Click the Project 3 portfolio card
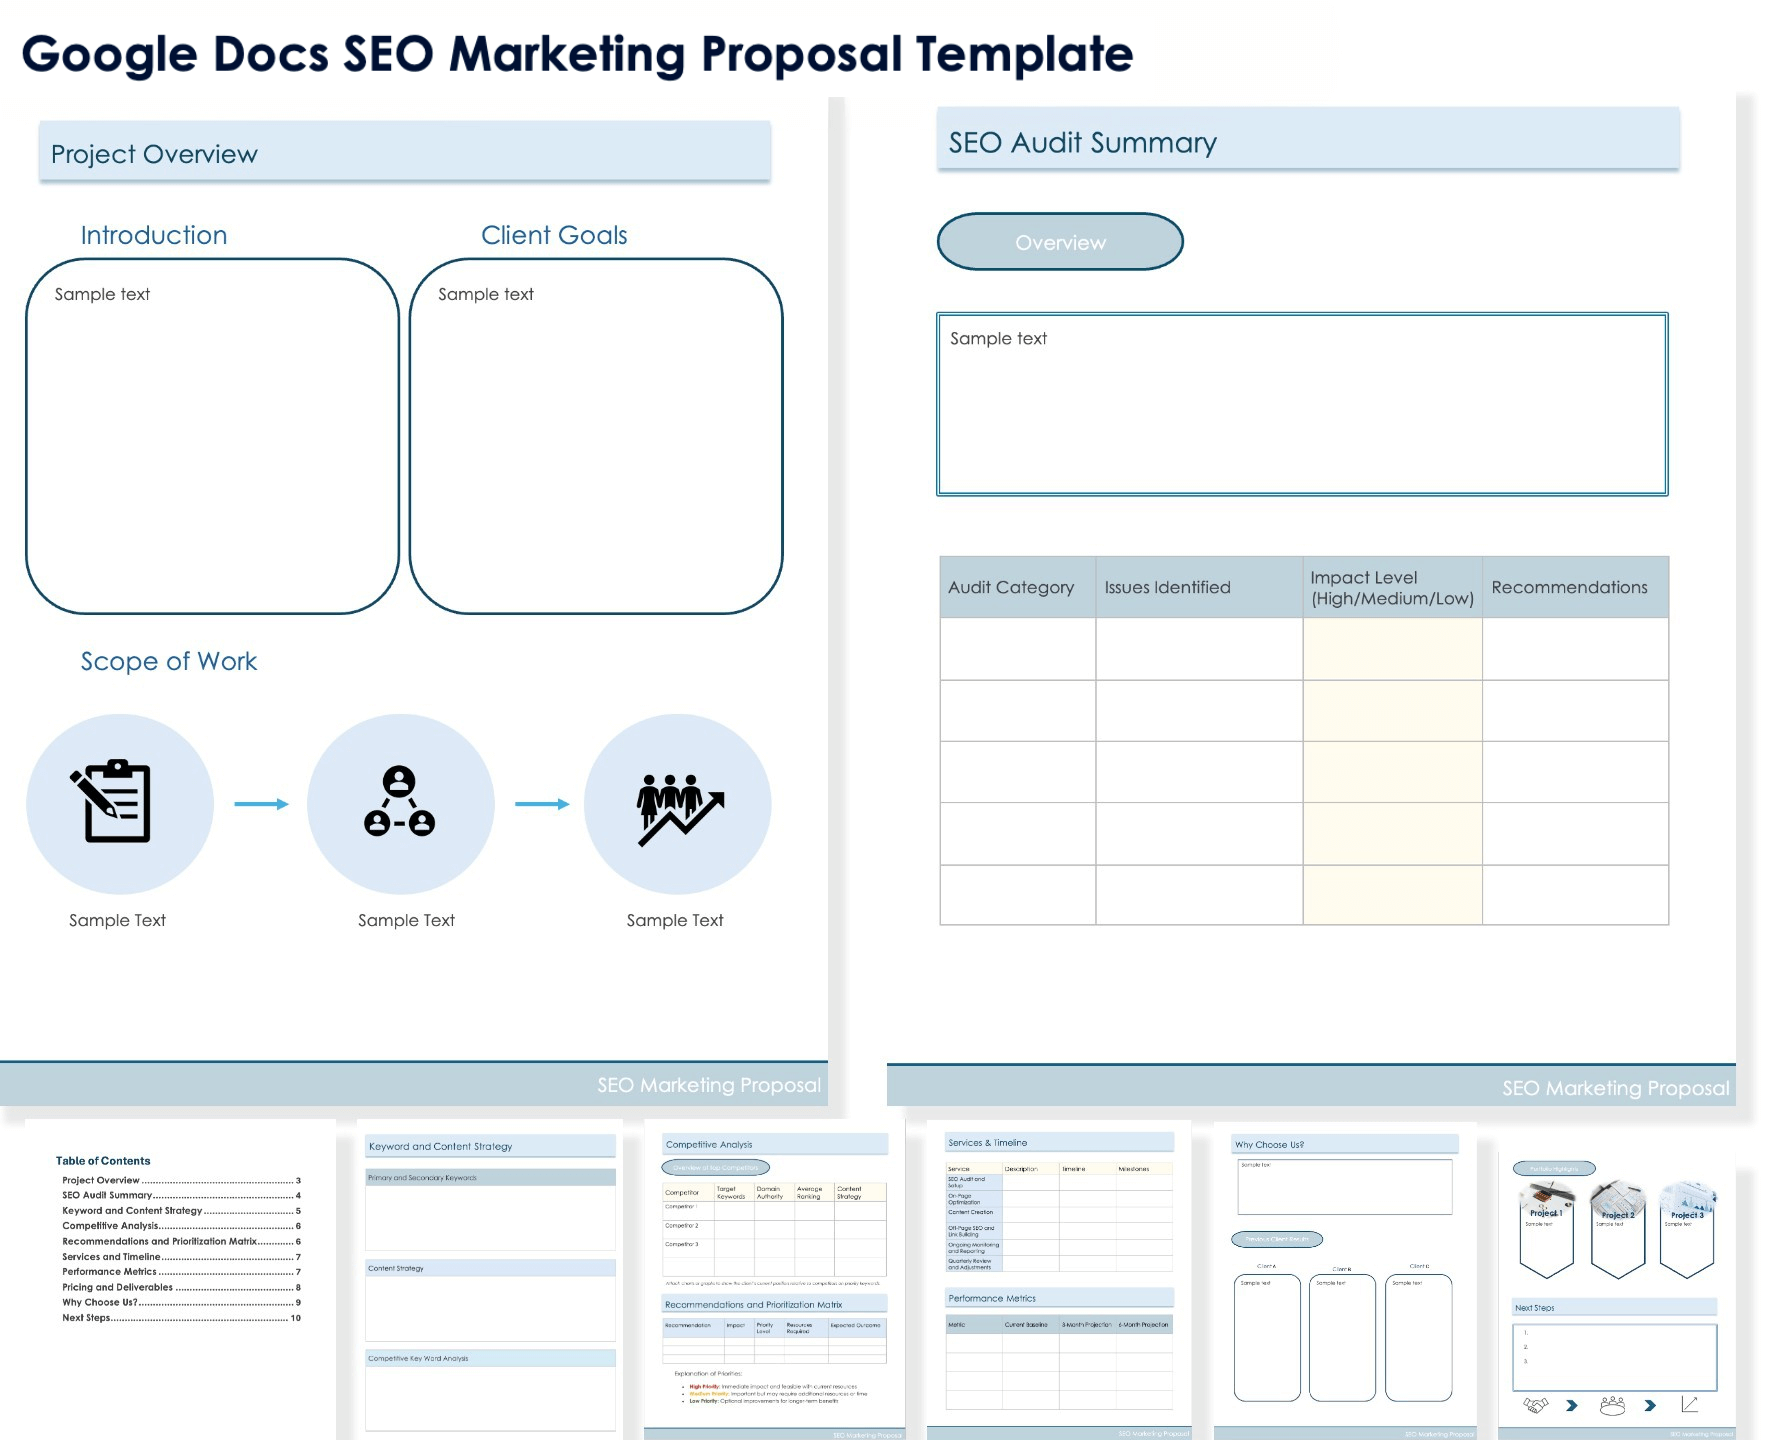 [1687, 1230]
